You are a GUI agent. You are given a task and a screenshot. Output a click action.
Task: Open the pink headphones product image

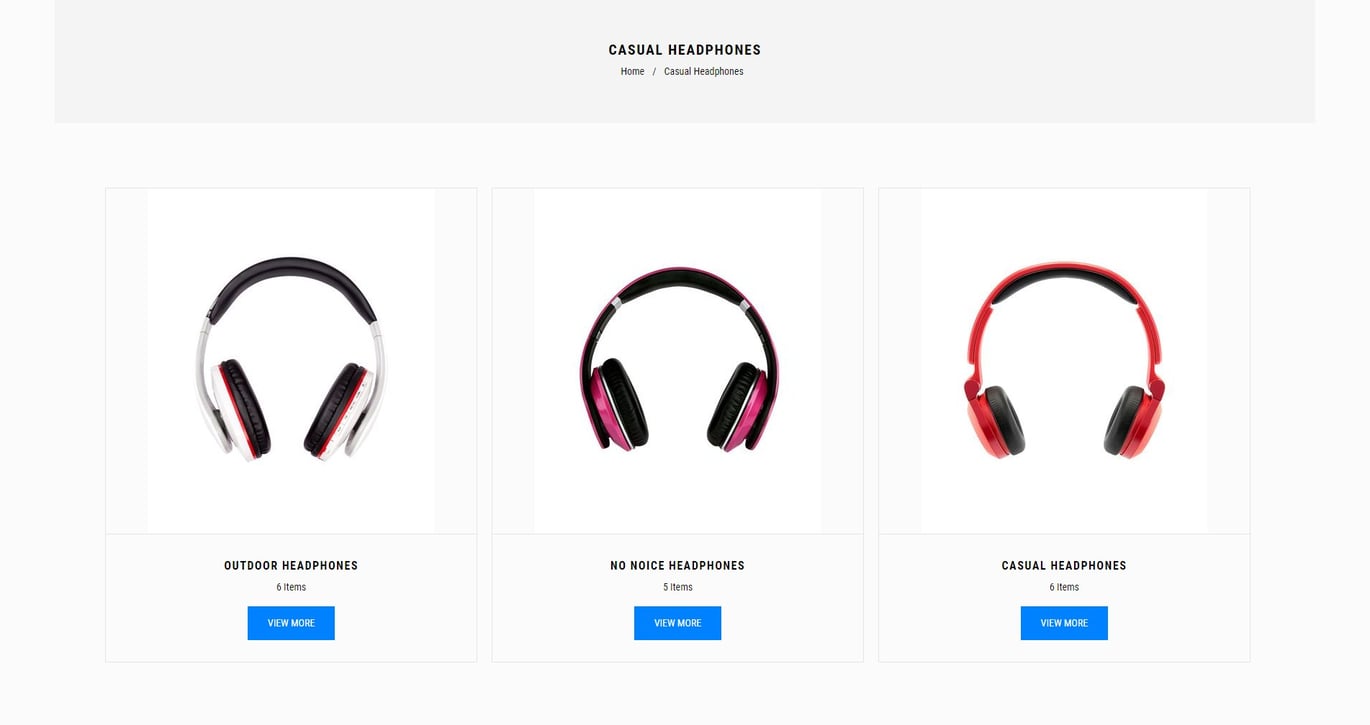coord(678,361)
